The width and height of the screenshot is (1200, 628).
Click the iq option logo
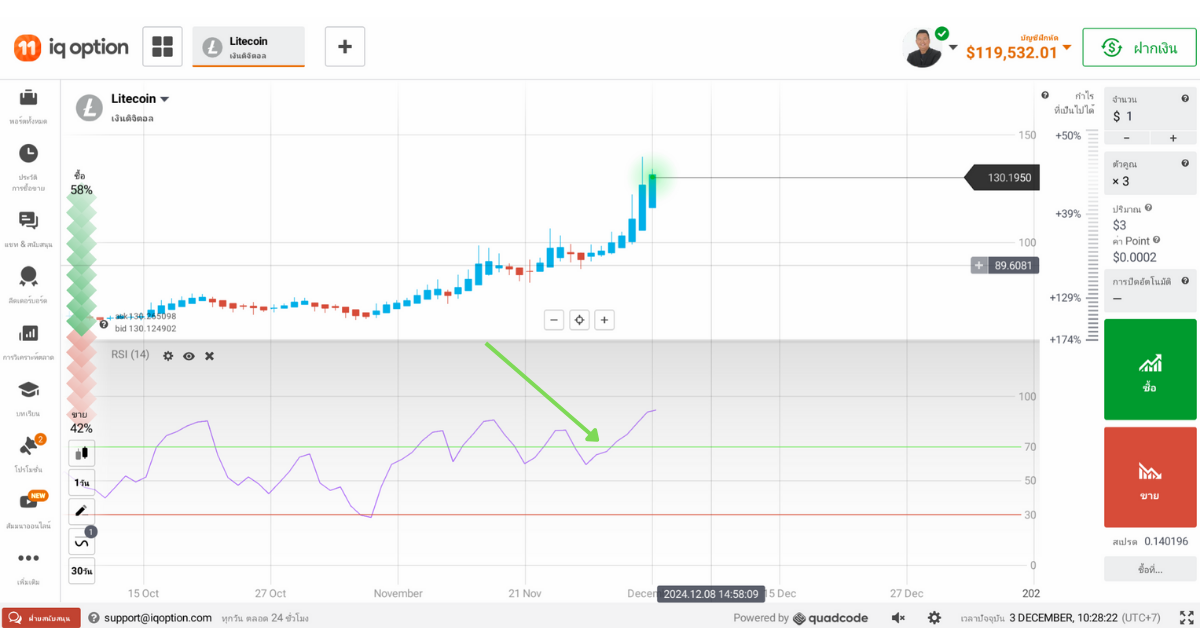click(71, 47)
